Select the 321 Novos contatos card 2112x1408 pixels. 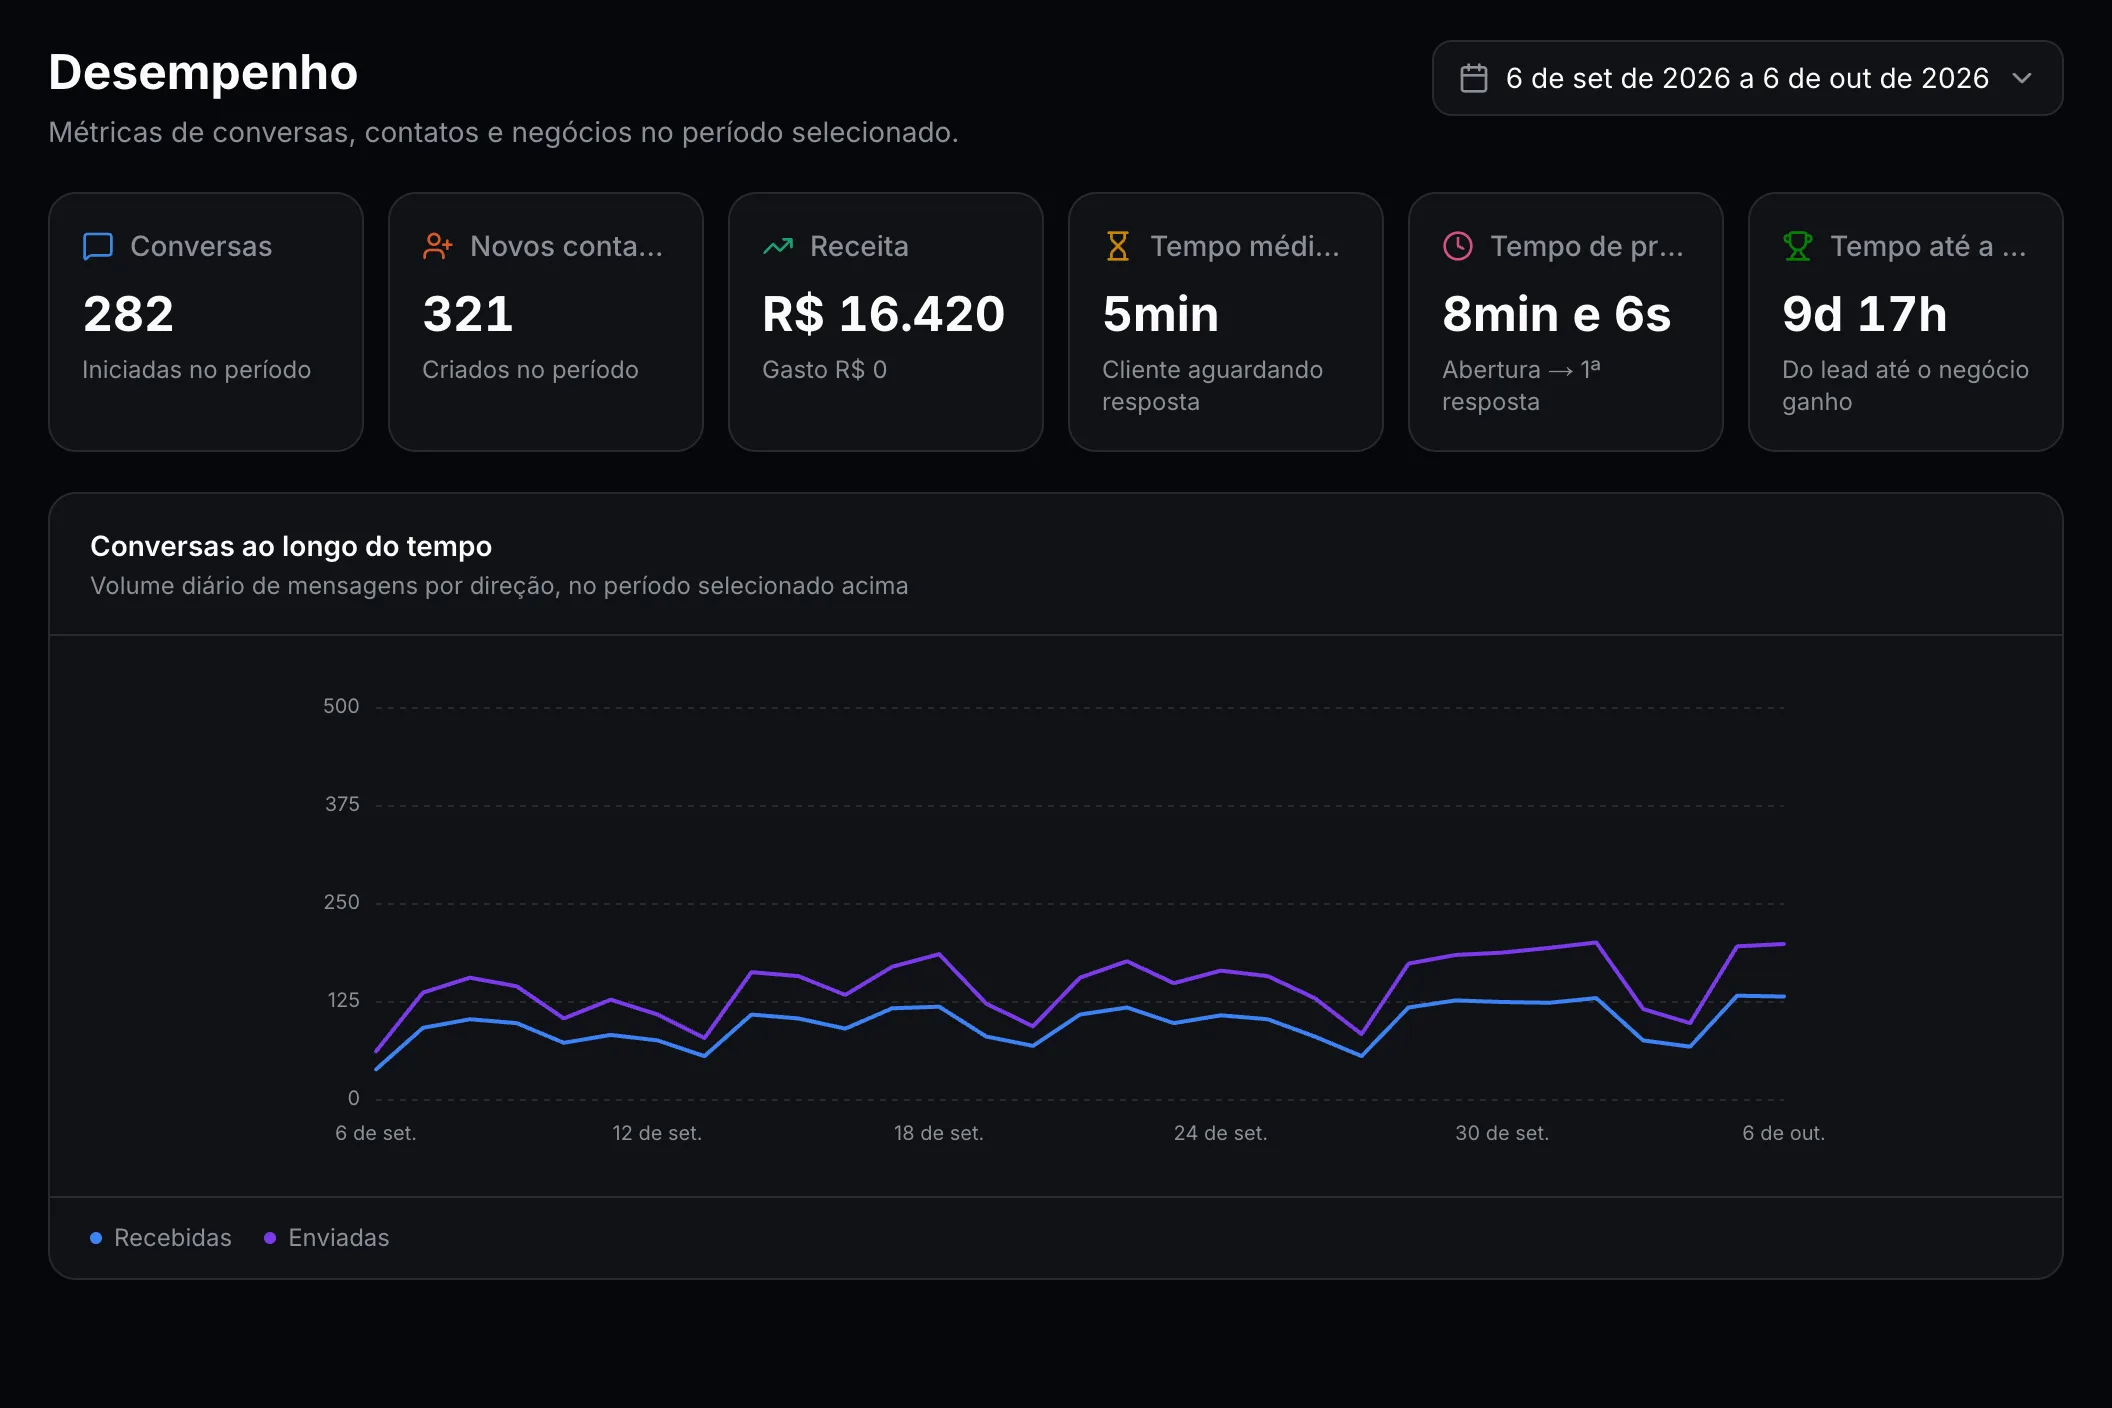(x=546, y=322)
